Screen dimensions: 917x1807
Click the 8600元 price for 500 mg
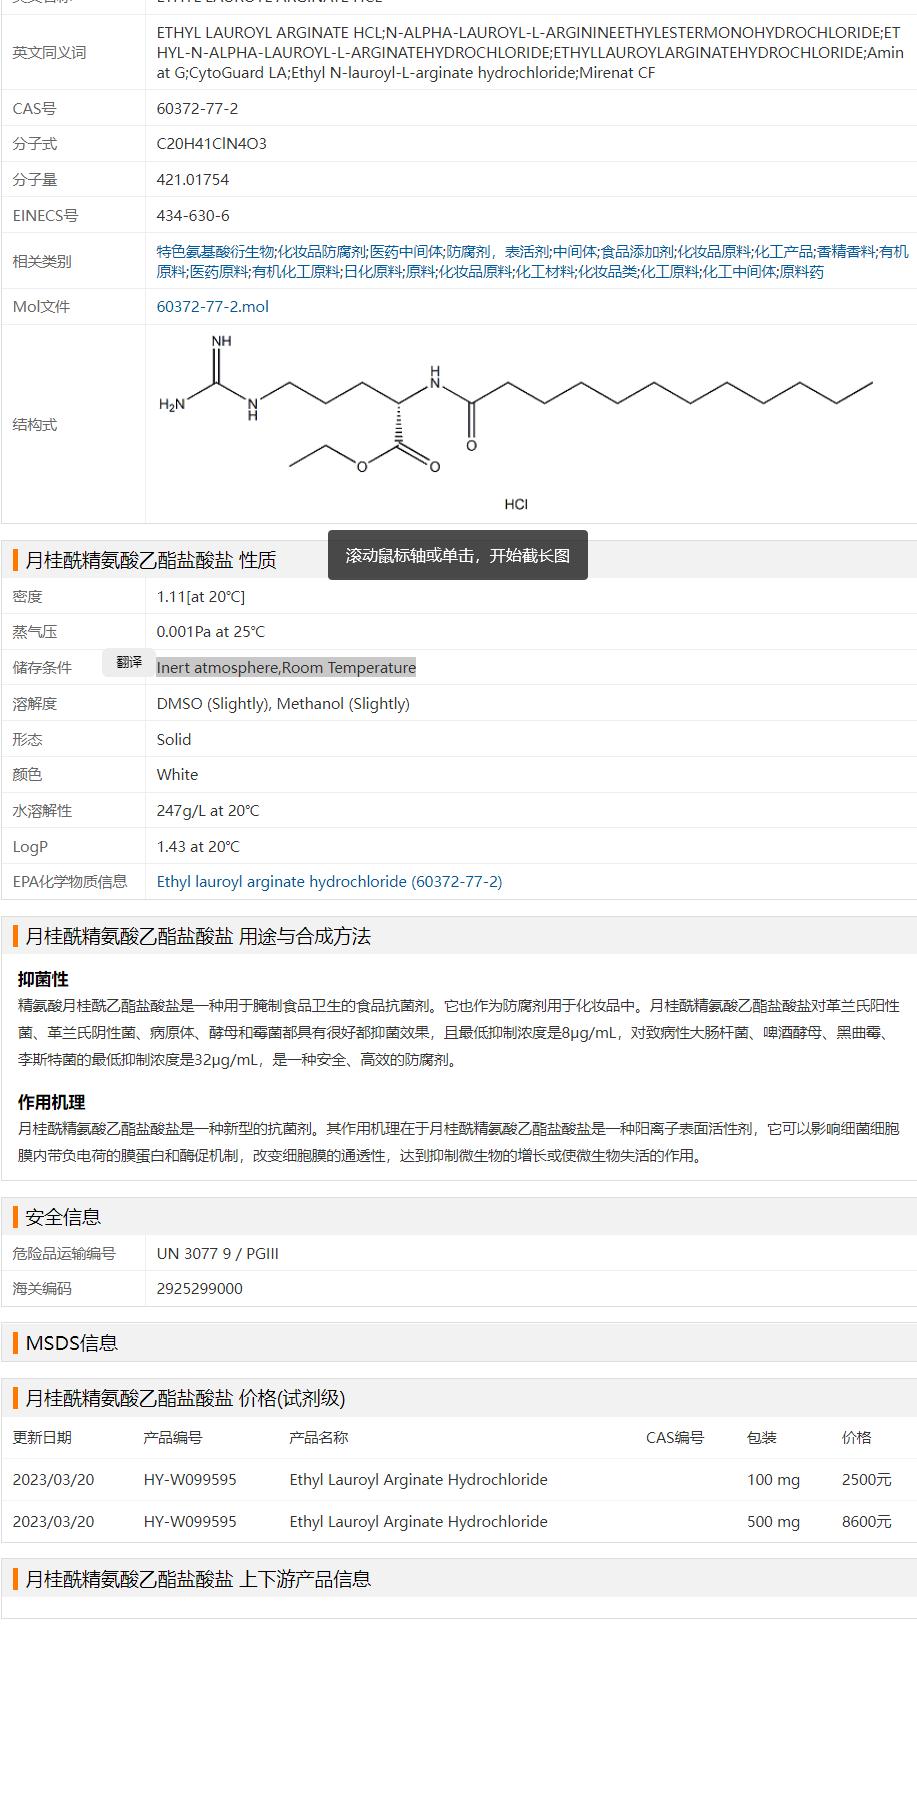point(866,1522)
